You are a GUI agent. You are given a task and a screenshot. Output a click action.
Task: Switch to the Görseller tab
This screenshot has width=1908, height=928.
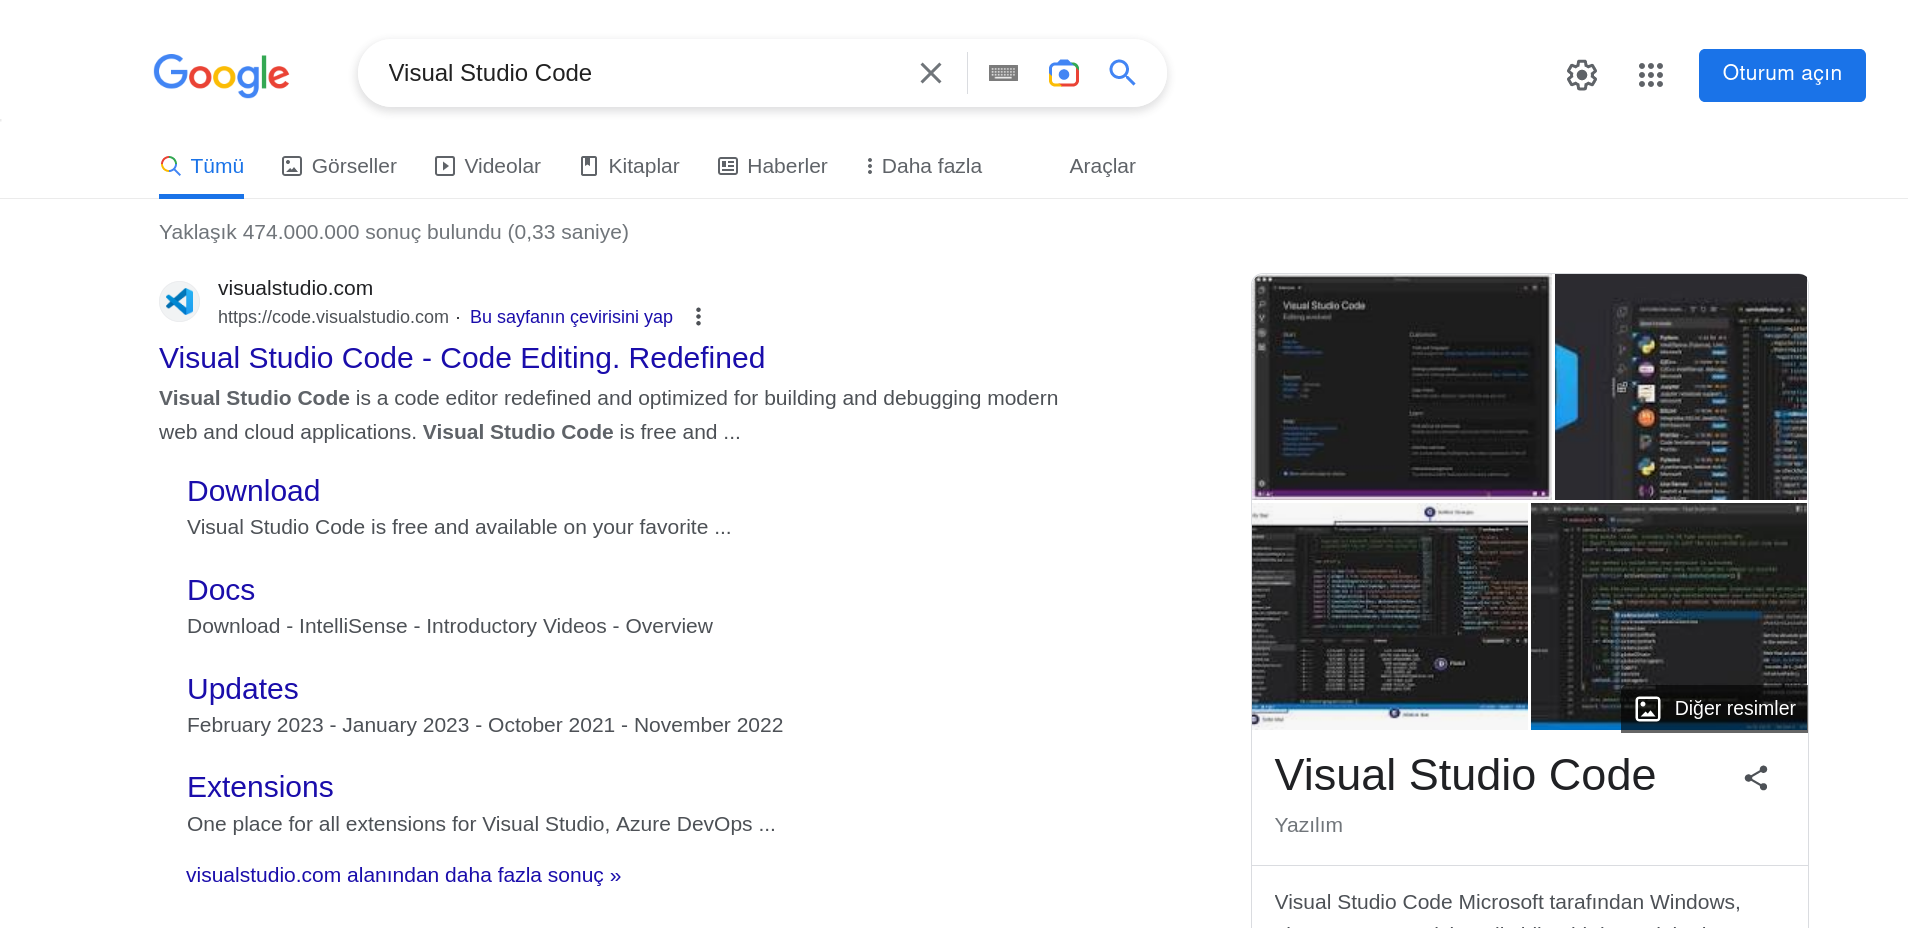click(340, 166)
